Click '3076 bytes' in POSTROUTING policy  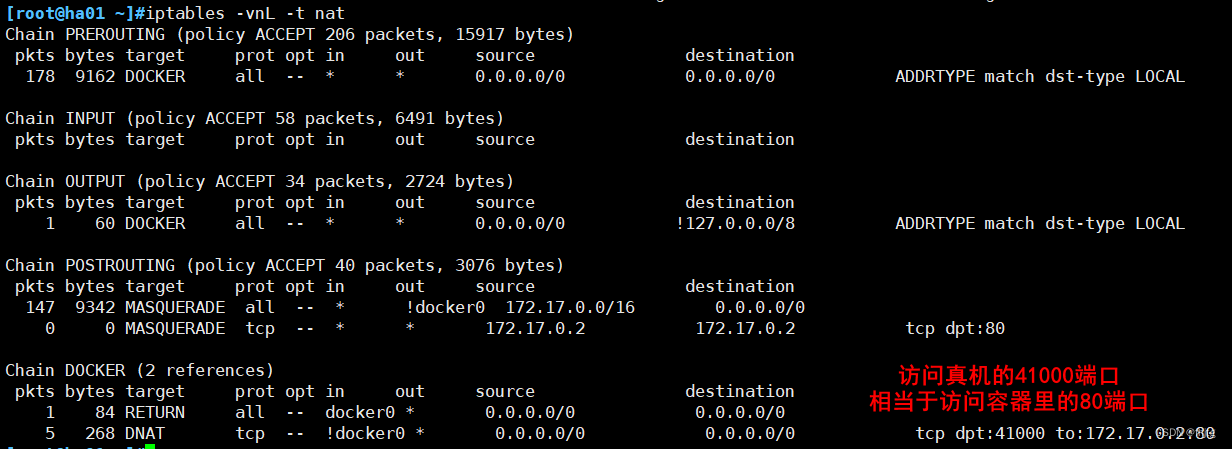pyautogui.click(x=505, y=266)
